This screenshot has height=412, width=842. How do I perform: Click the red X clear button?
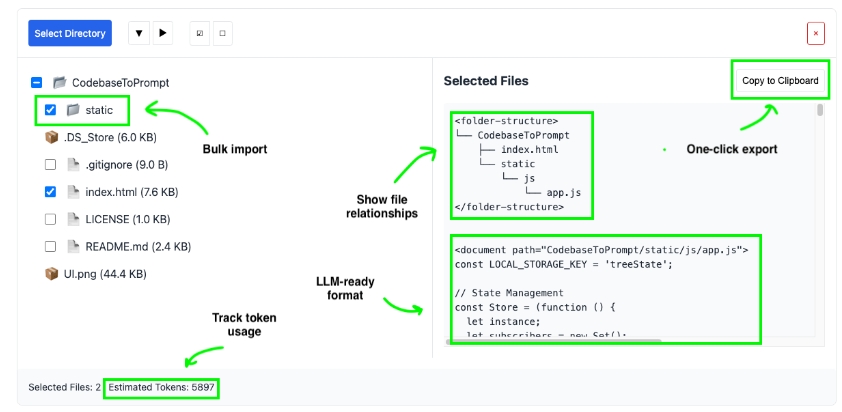click(x=815, y=33)
